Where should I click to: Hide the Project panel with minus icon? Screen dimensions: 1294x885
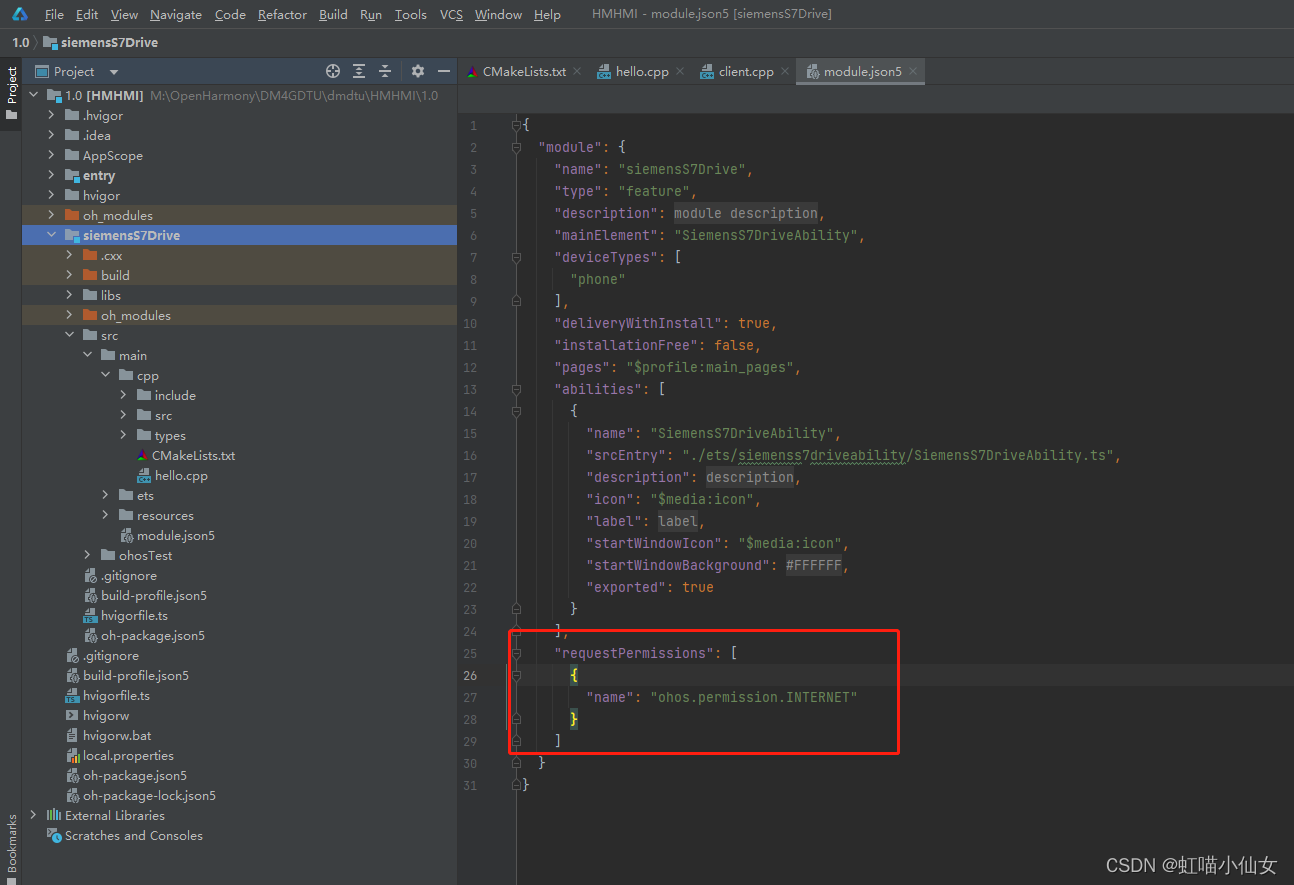(x=444, y=71)
